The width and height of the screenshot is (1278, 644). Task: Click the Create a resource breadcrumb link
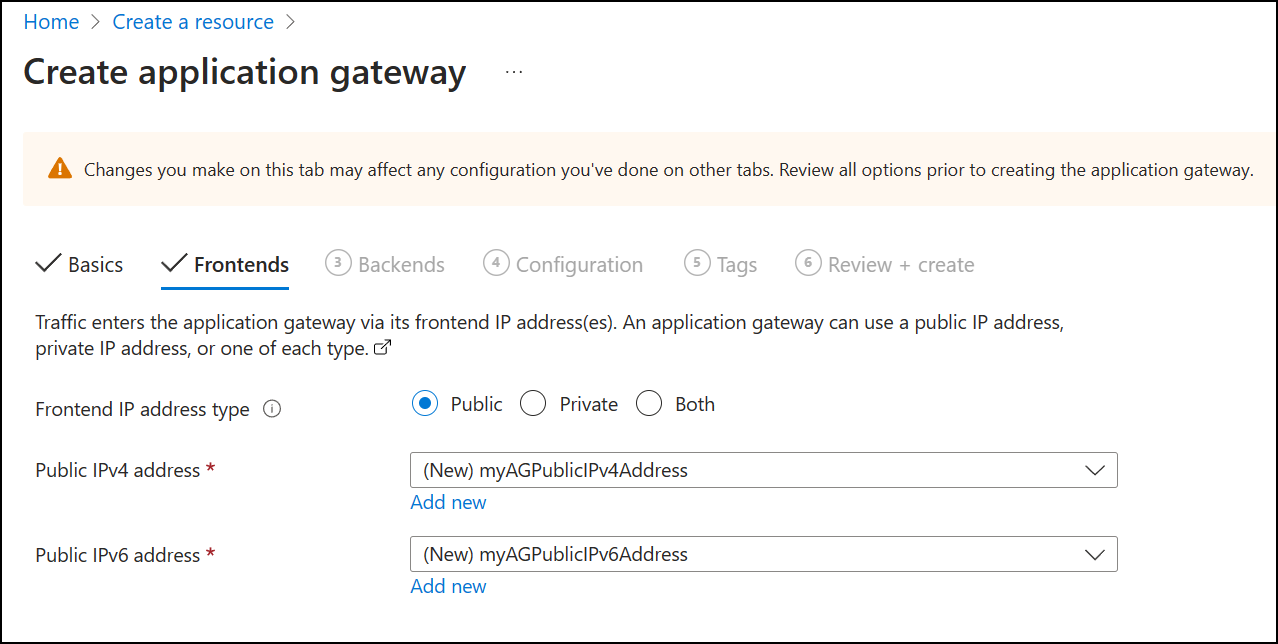click(x=192, y=21)
